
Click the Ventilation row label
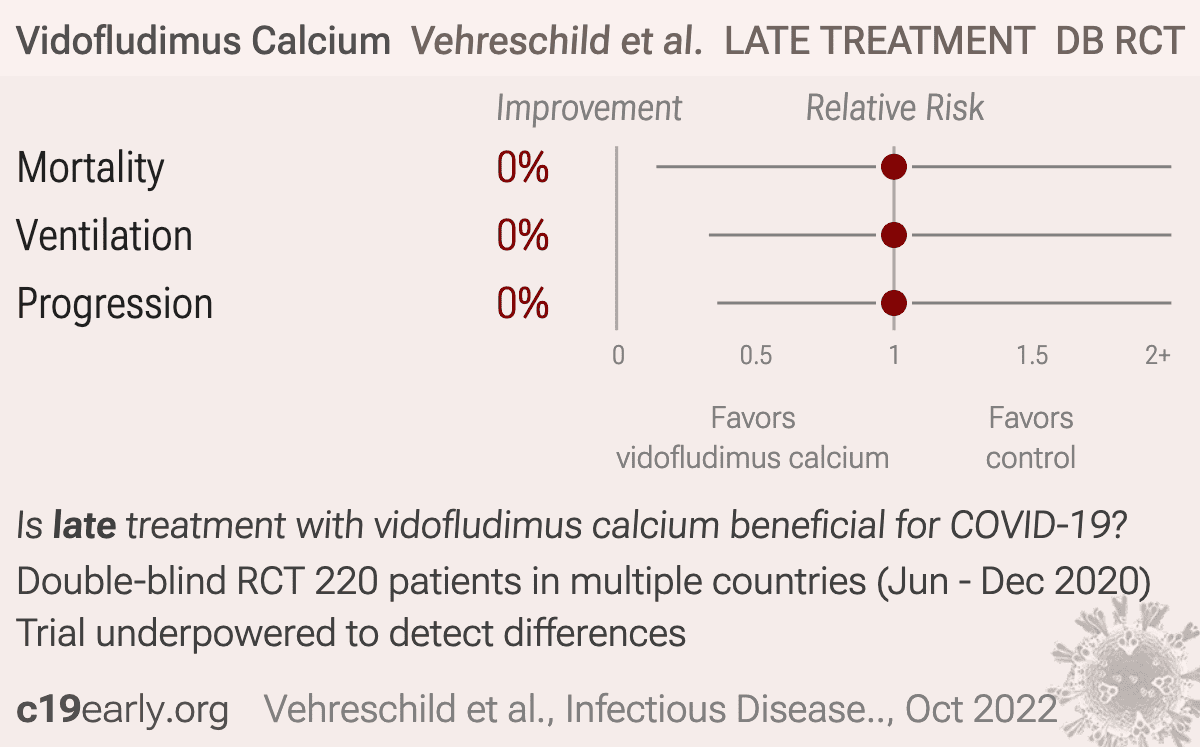click(x=105, y=236)
